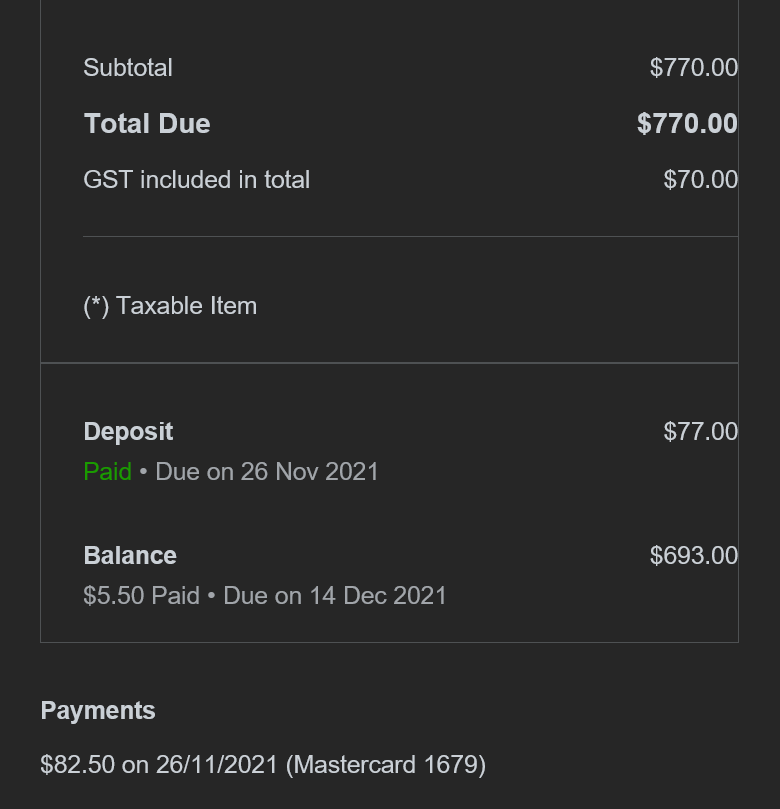The image size is (780, 809).
Task: Click the 26/11/2021 payment date
Action: (x=215, y=765)
